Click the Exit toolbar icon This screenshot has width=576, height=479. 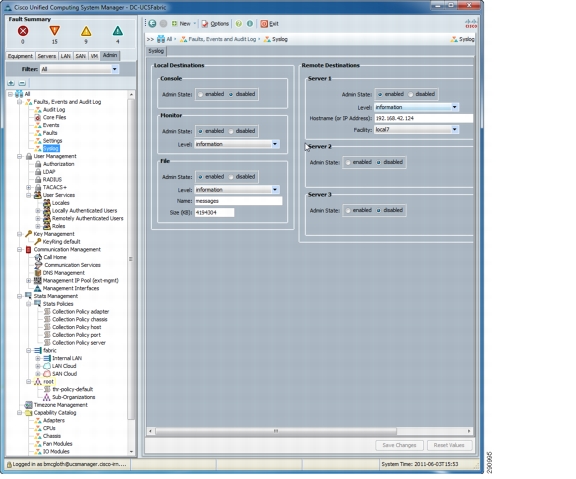click(x=264, y=24)
